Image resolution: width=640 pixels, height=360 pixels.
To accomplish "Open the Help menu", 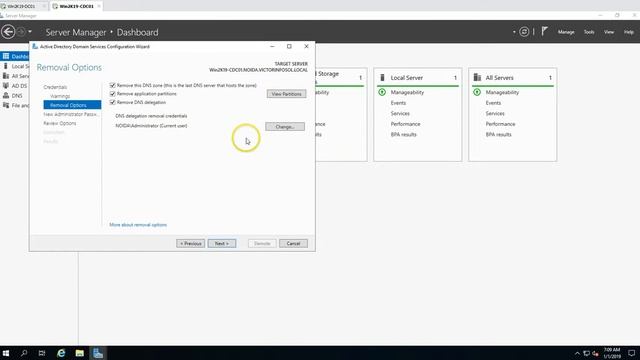I will (628, 32).
